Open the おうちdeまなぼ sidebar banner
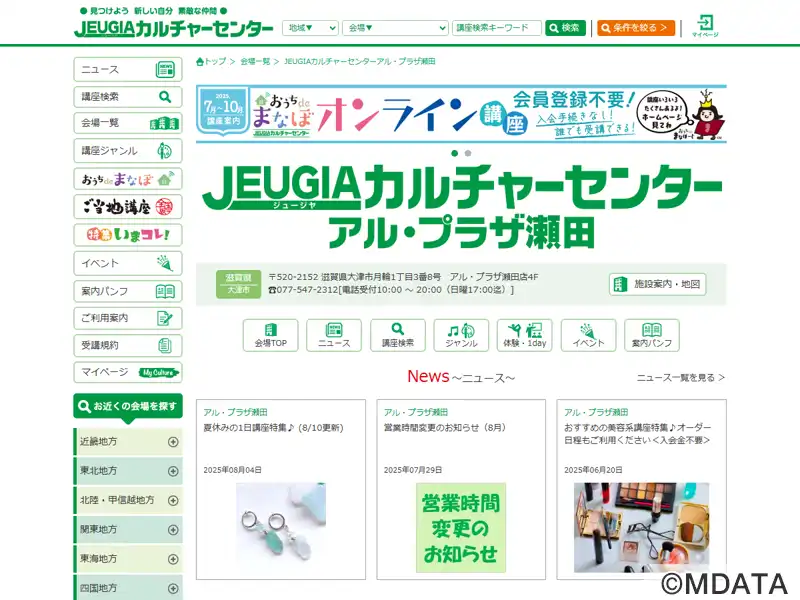Image resolution: width=800 pixels, height=600 pixels. coord(128,179)
